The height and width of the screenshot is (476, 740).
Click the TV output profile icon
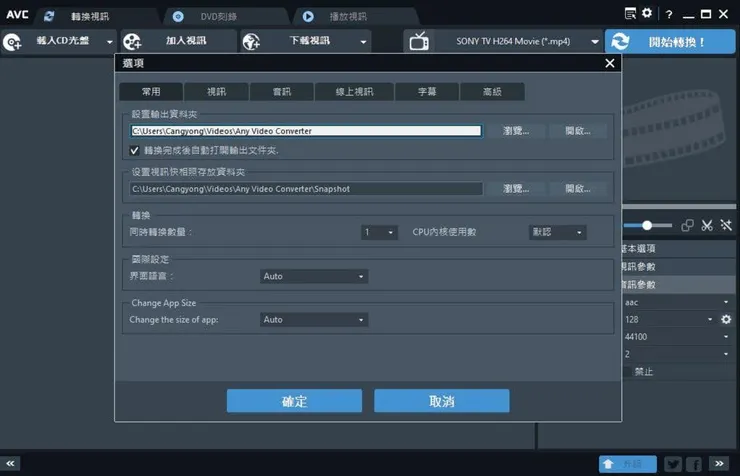click(x=419, y=42)
